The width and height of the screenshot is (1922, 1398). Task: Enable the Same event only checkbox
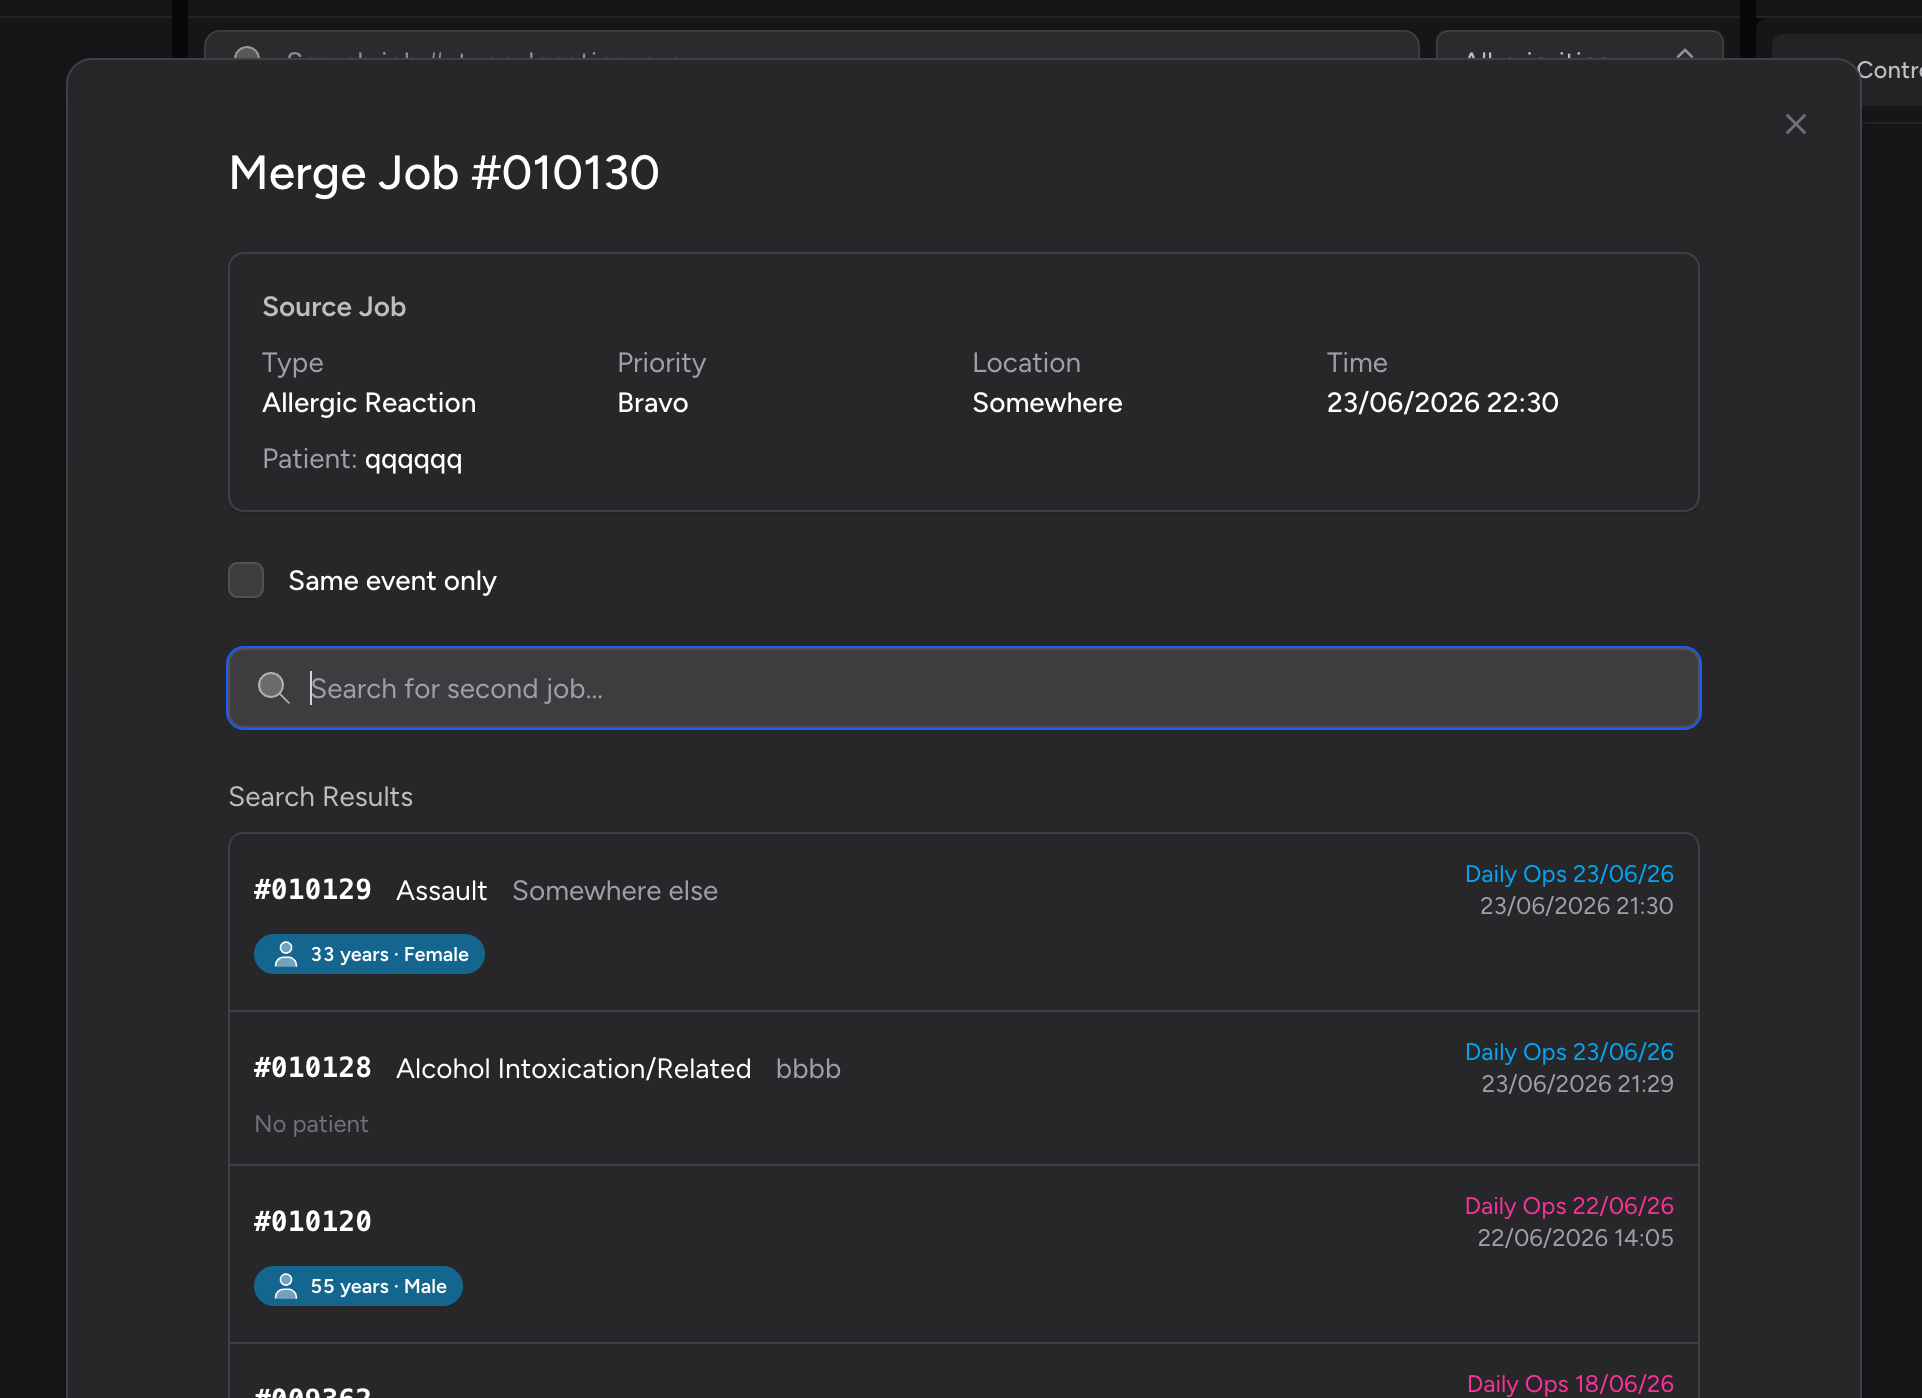246,580
